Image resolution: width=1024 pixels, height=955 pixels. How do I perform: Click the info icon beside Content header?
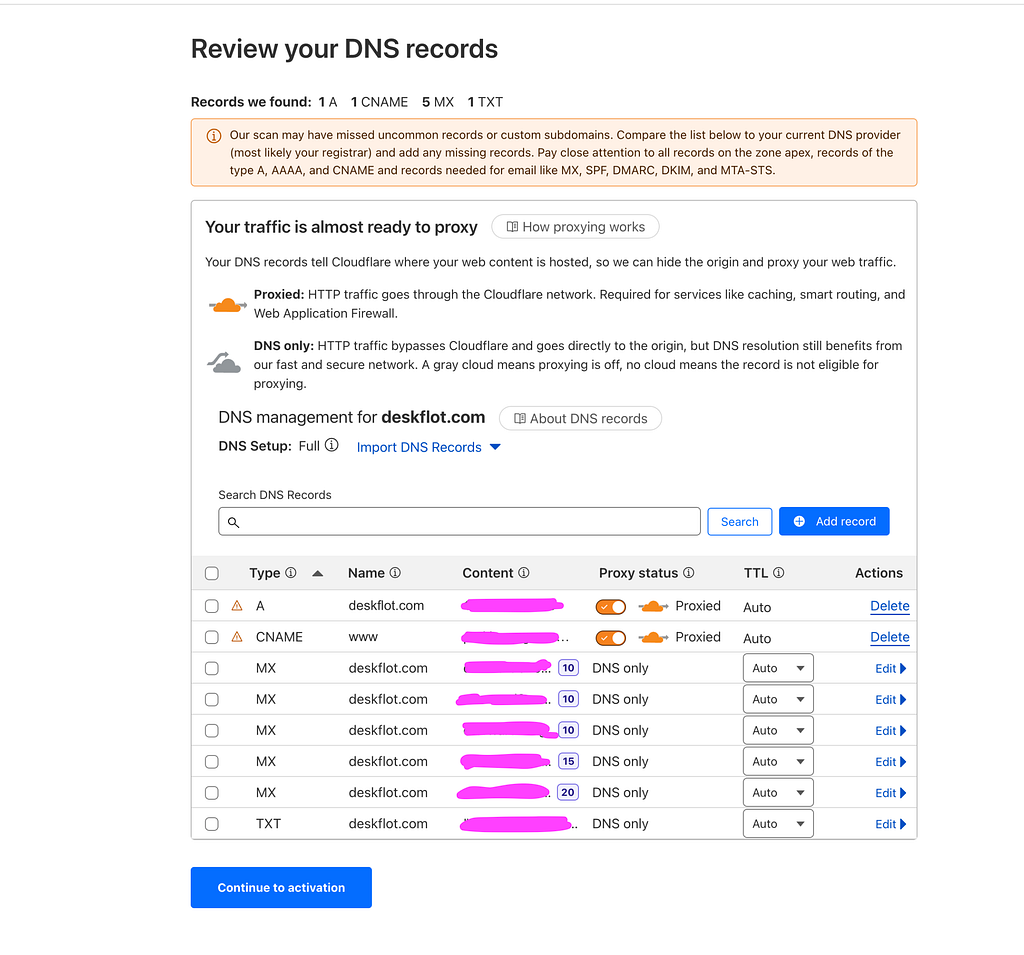pyautogui.click(x=524, y=573)
